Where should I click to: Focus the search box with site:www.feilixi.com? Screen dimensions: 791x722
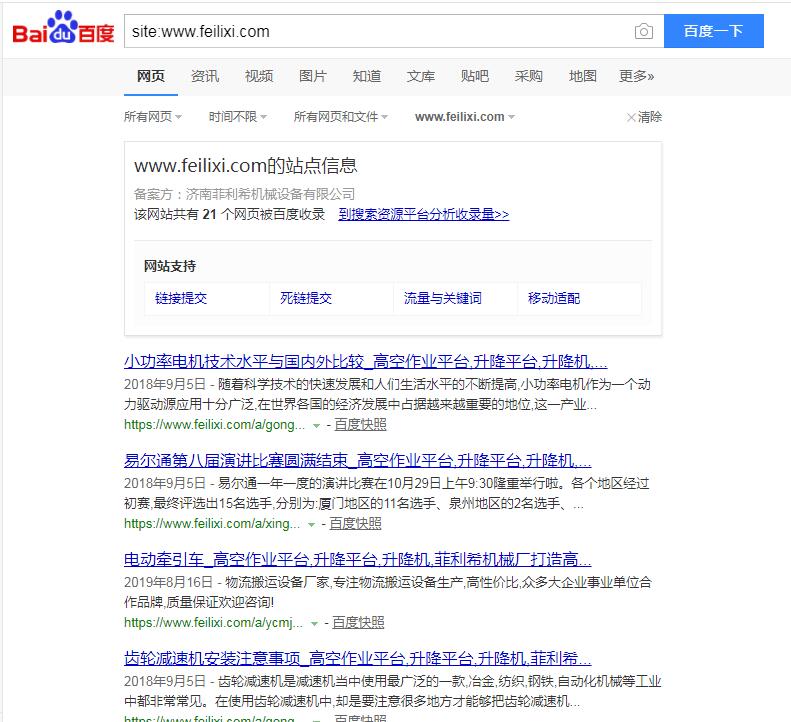click(x=378, y=31)
